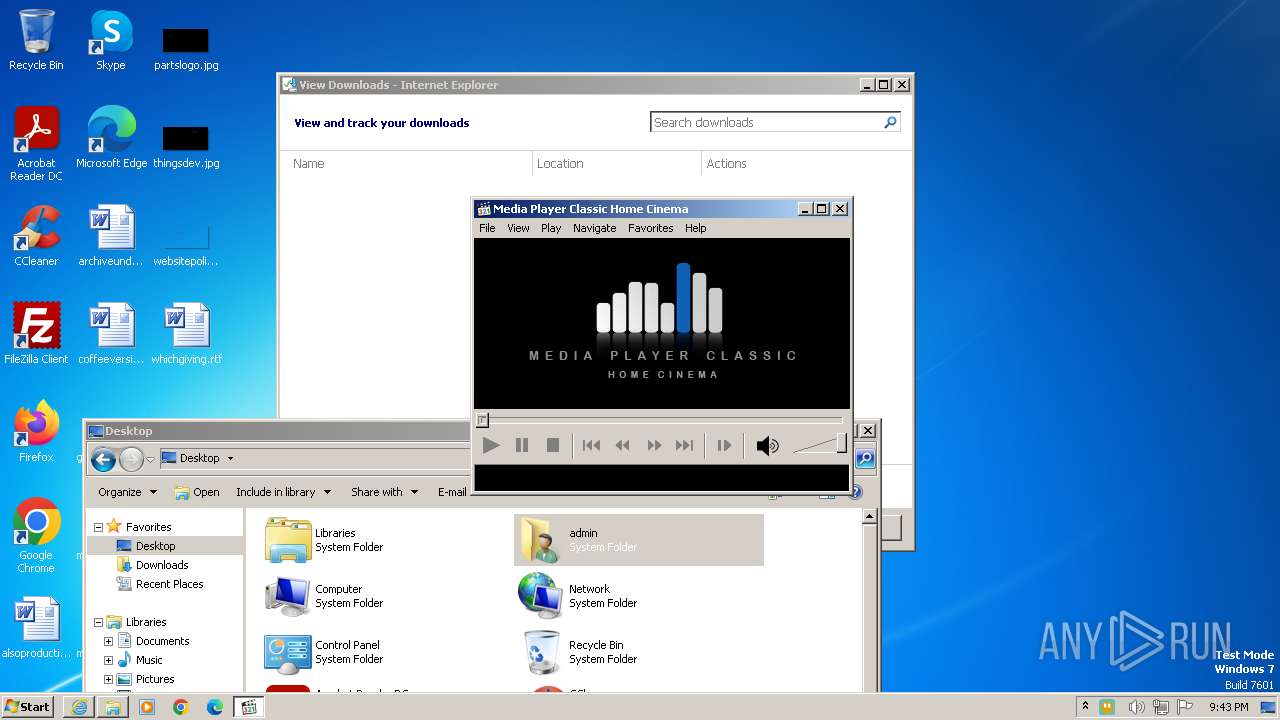Screen dimensions: 1280x720
Task: Open the recent pages dropdown arrow in Explorer
Action: click(150, 459)
